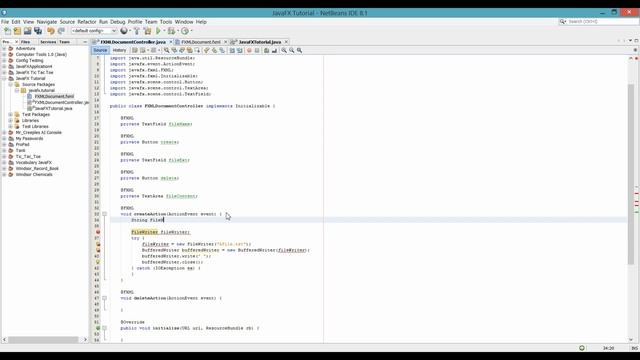Viewport: 640px width, 360px height.
Task: Collapse the deleteAction method code fold
Action: point(104,298)
